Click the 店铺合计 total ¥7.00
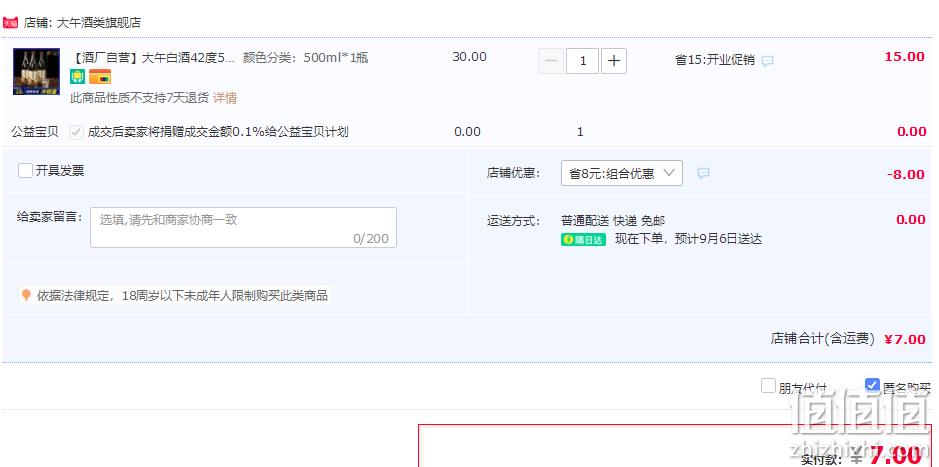 pyautogui.click(x=905, y=339)
